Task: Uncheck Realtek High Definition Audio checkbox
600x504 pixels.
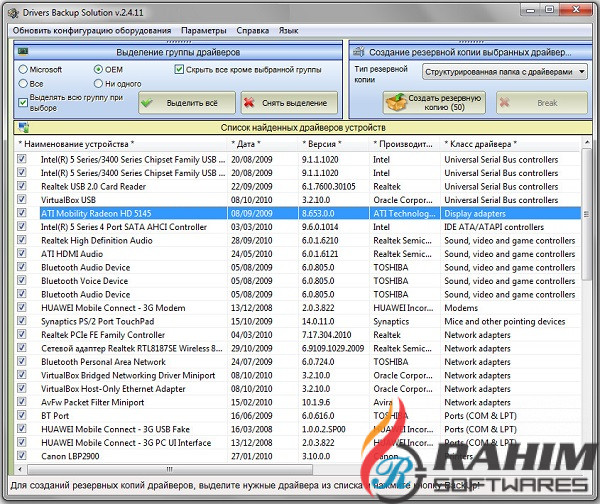Action: coord(22,240)
